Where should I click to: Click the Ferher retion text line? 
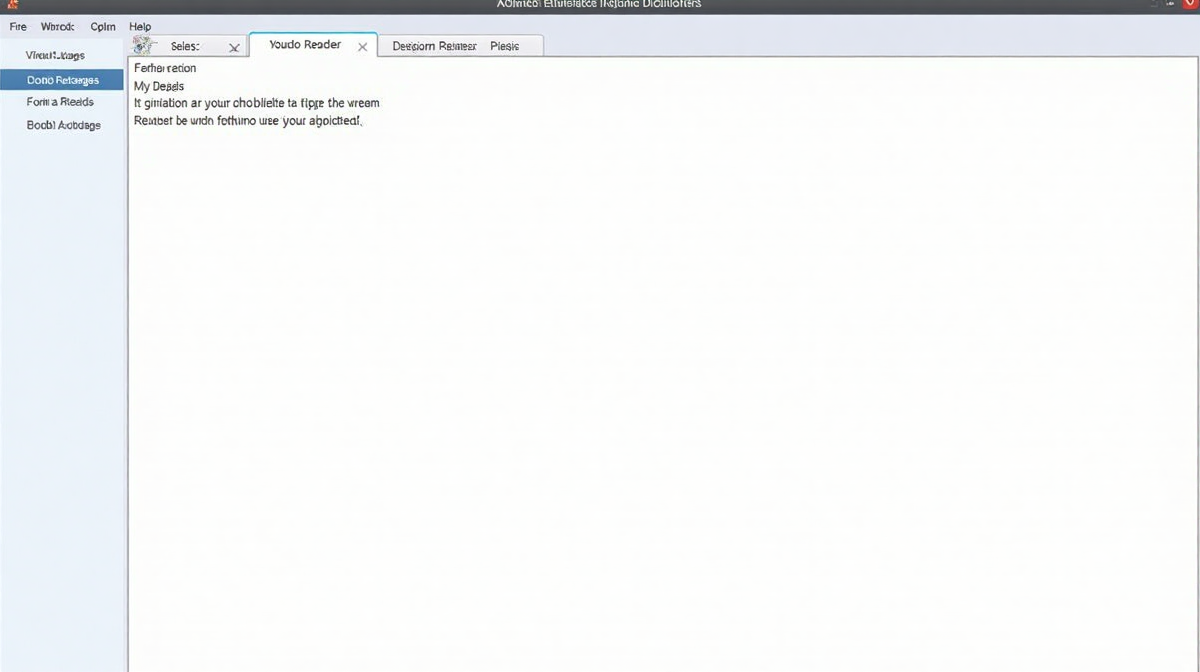(x=165, y=68)
